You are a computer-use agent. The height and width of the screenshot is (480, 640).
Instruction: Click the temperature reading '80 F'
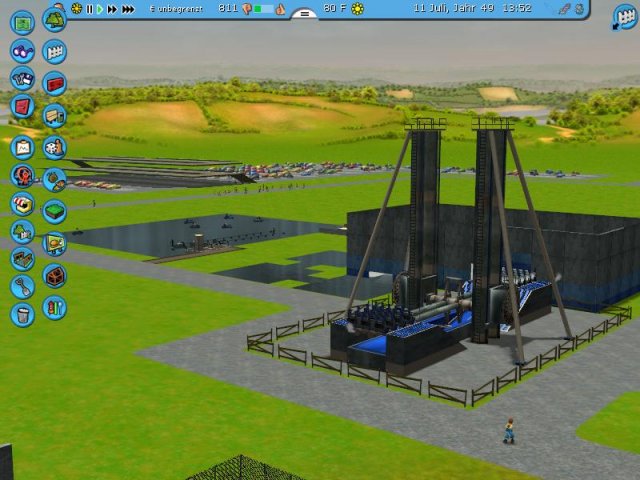coord(334,8)
